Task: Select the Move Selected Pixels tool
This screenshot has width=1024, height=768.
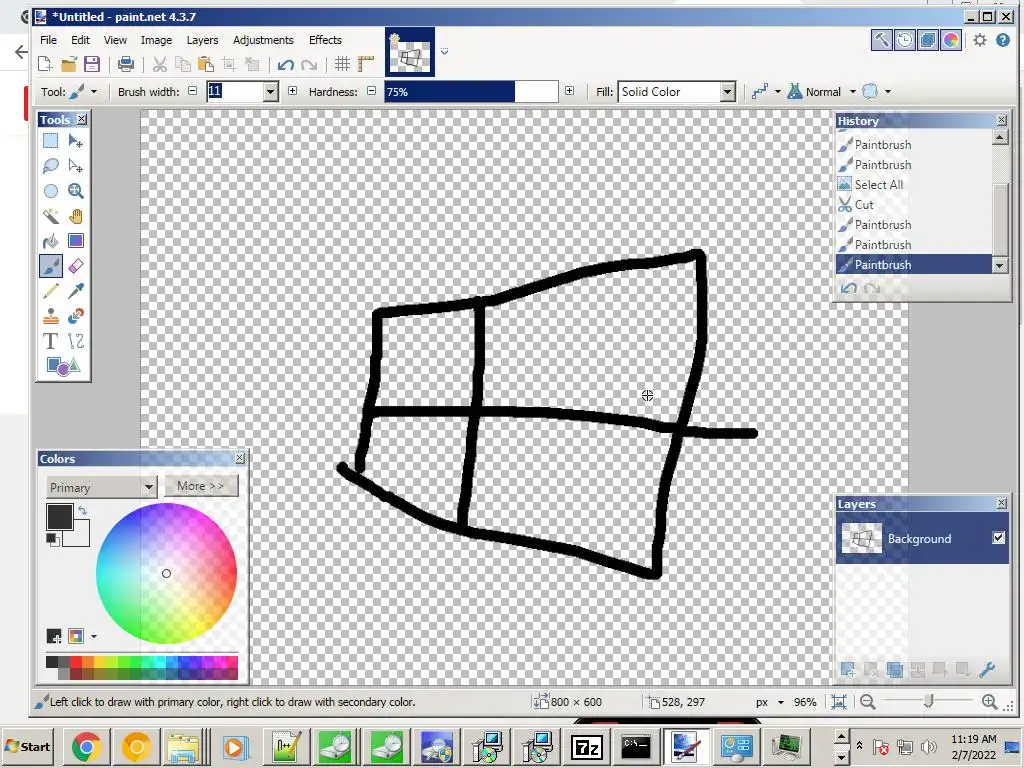Action: [x=76, y=141]
